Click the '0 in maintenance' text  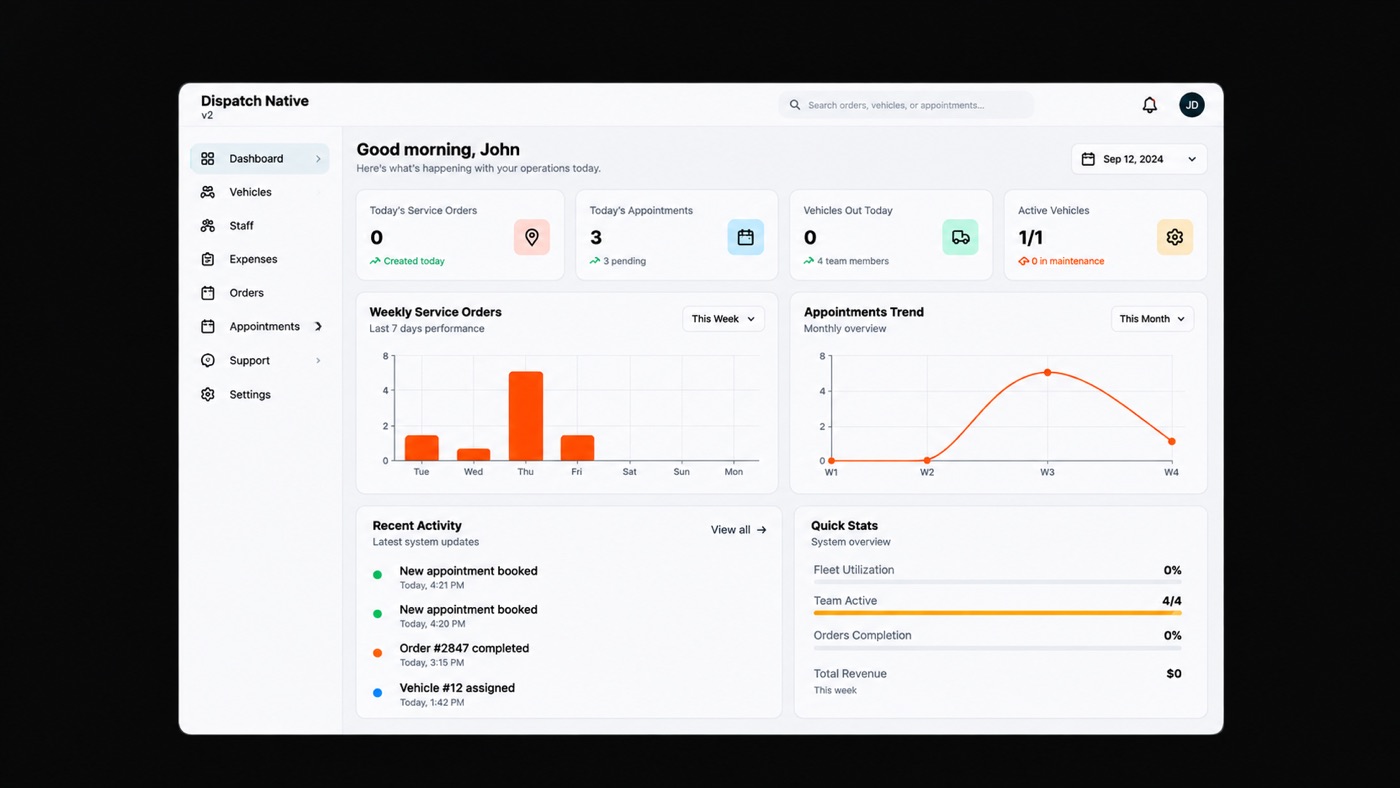[x=1068, y=261]
